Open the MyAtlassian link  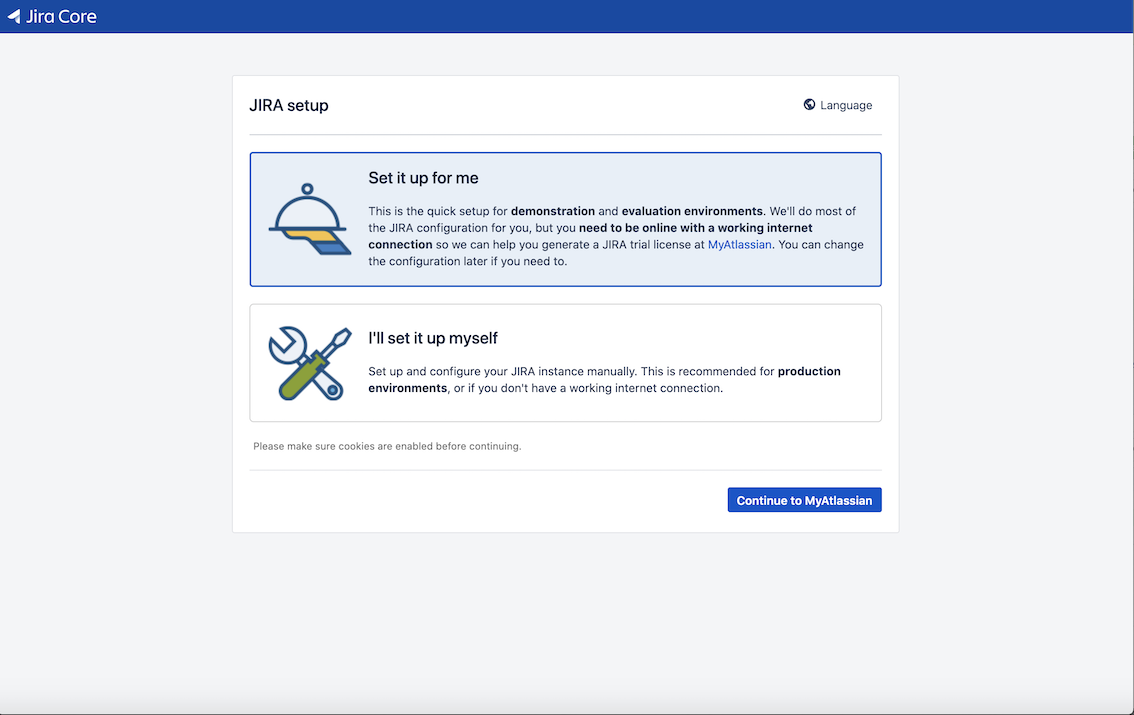[739, 244]
